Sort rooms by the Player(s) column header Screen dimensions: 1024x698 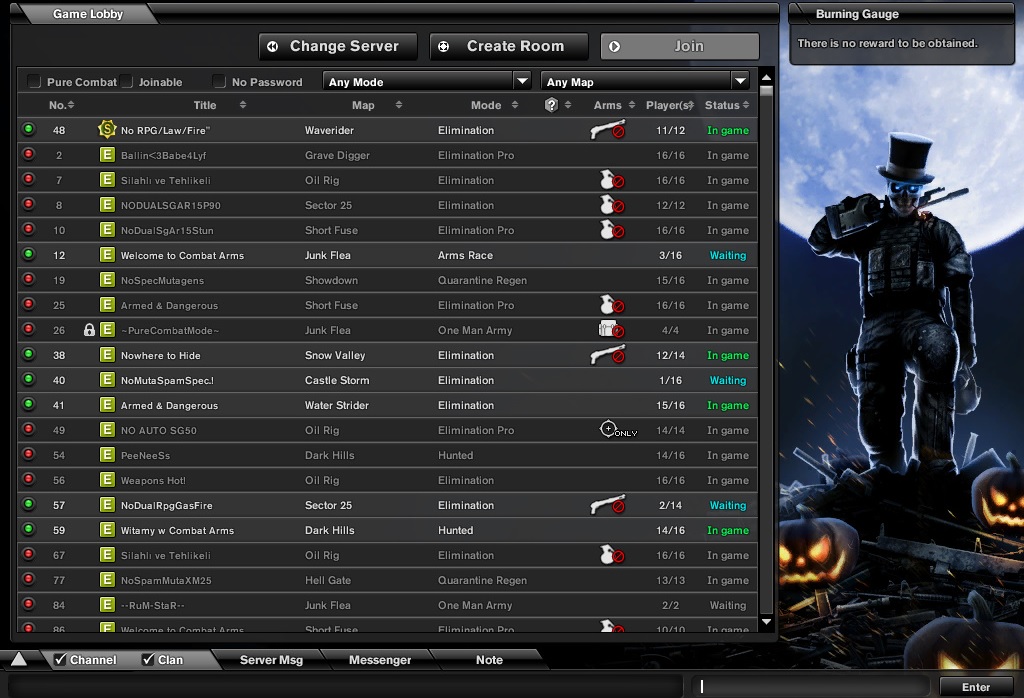[x=668, y=105]
